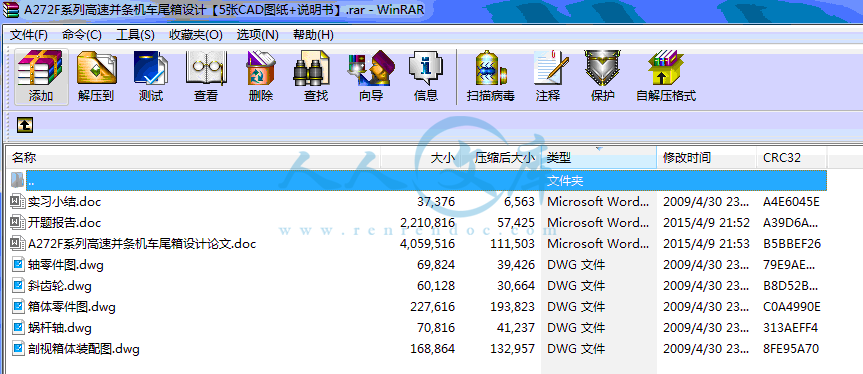Select the file 蜗杆轴.dwg
Image resolution: width=863 pixels, height=374 pixels.
point(59,328)
